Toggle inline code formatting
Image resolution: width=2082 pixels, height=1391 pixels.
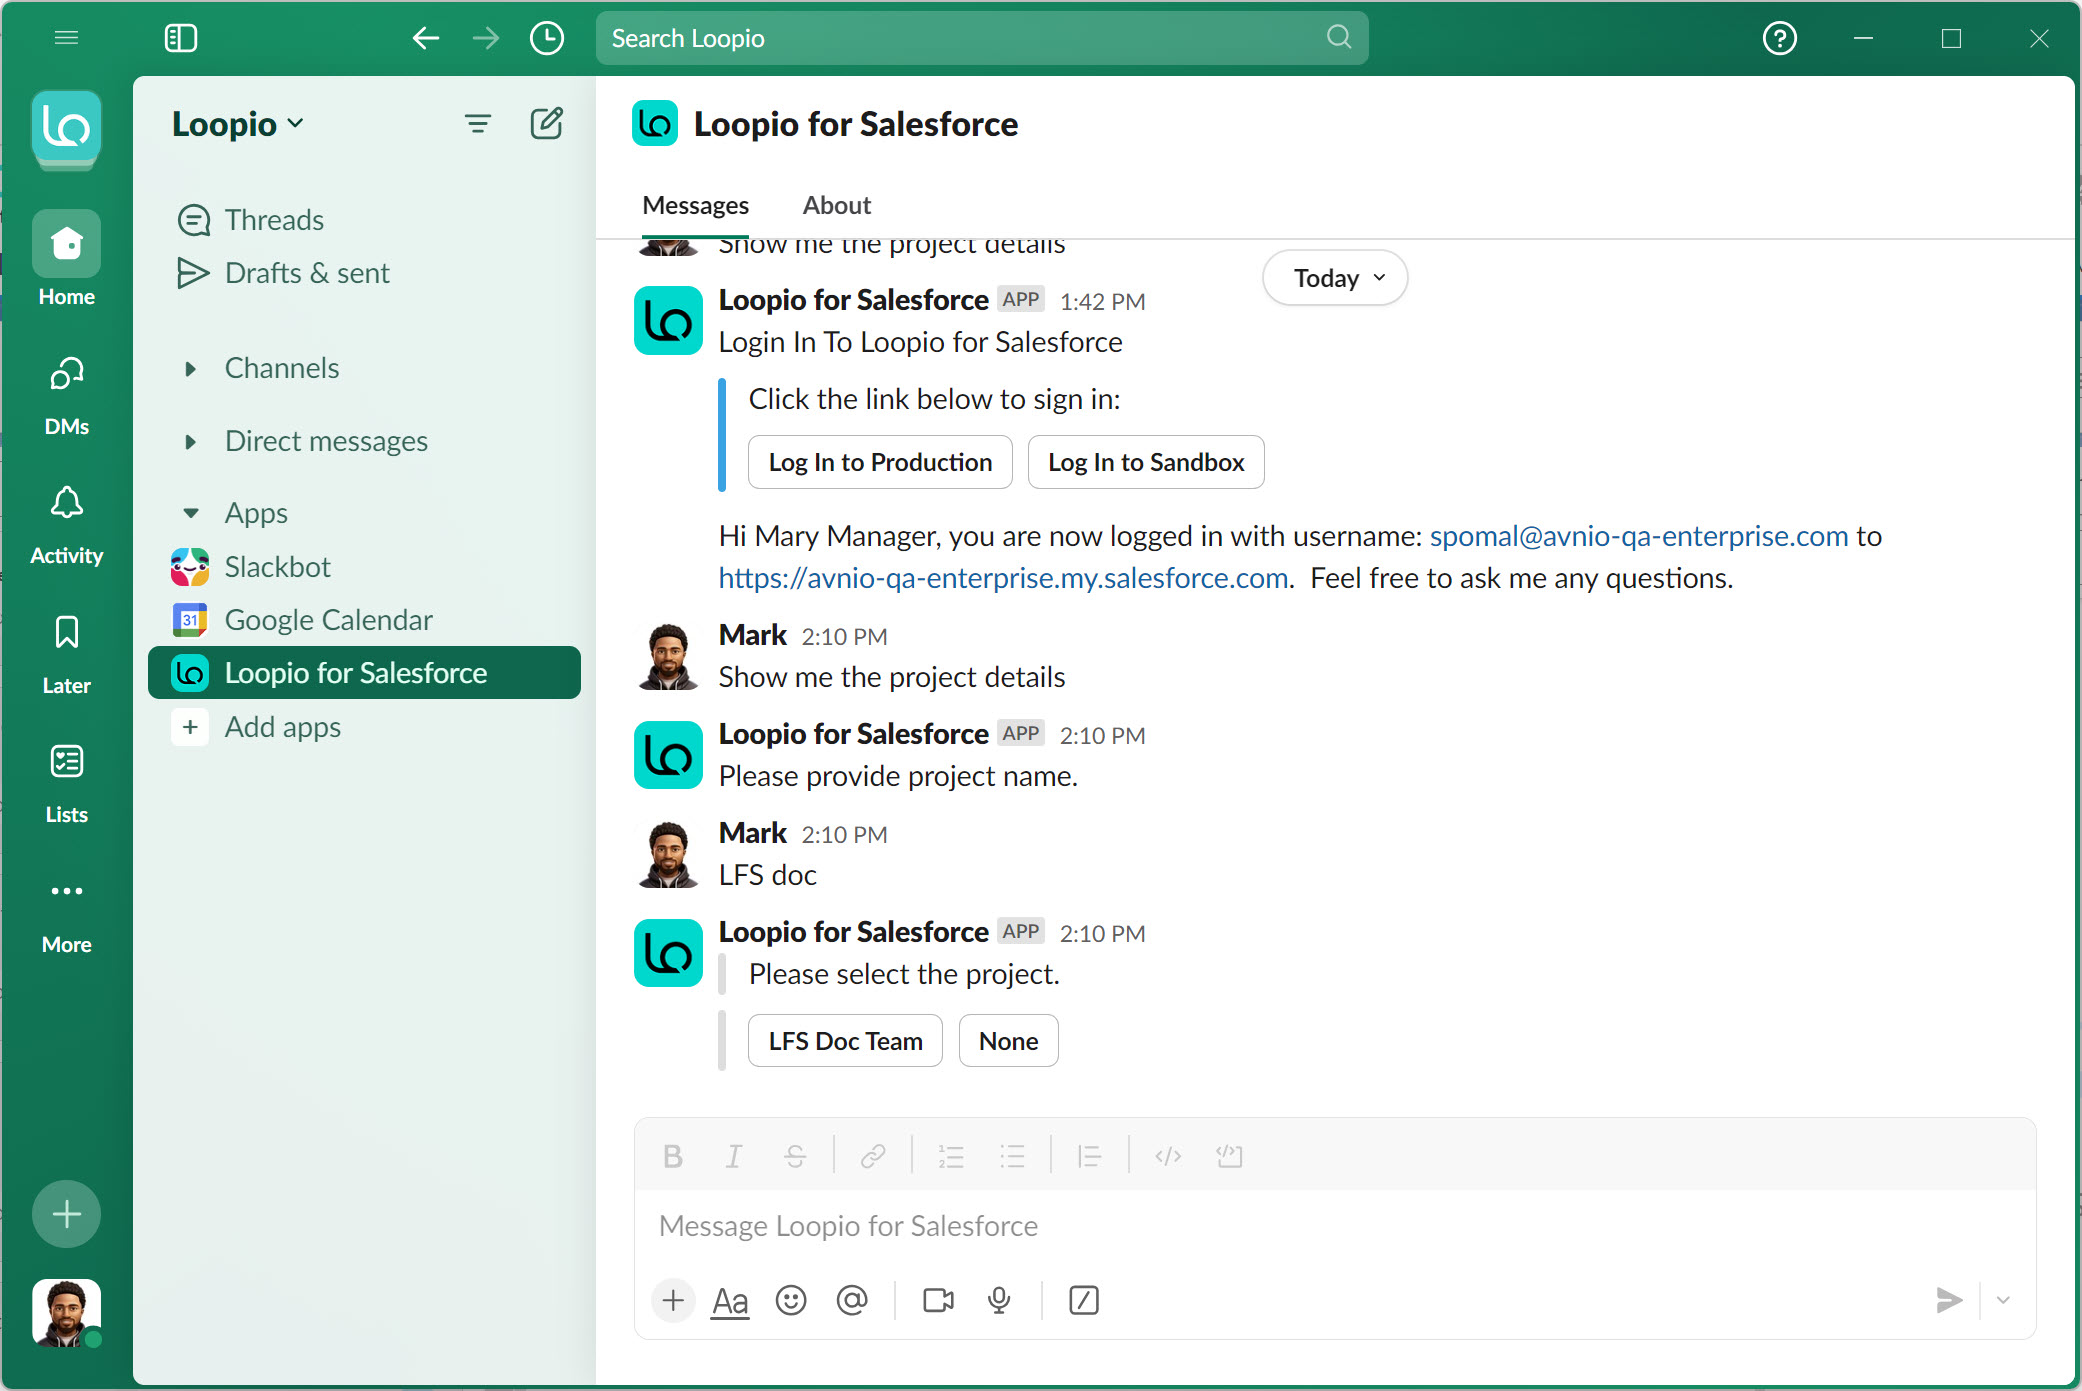[1168, 1156]
